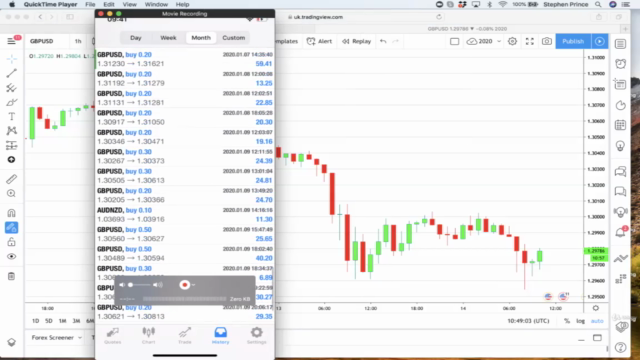This screenshot has width=640, height=360.
Task: Adjust QuickTime recording volume slider
Action: click(x=141, y=285)
